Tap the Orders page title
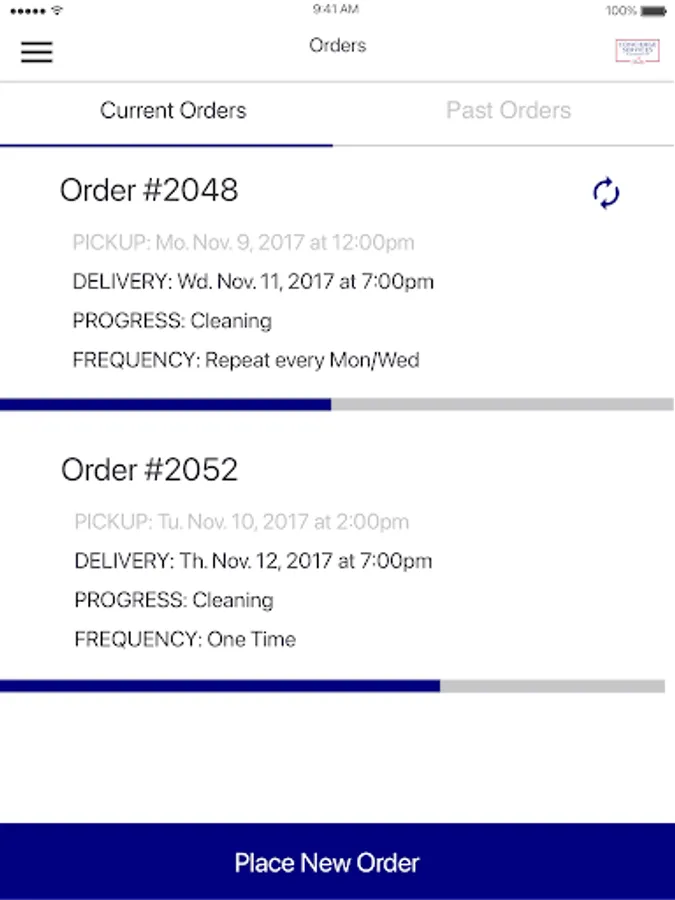This screenshot has width=675, height=900. (x=337, y=46)
